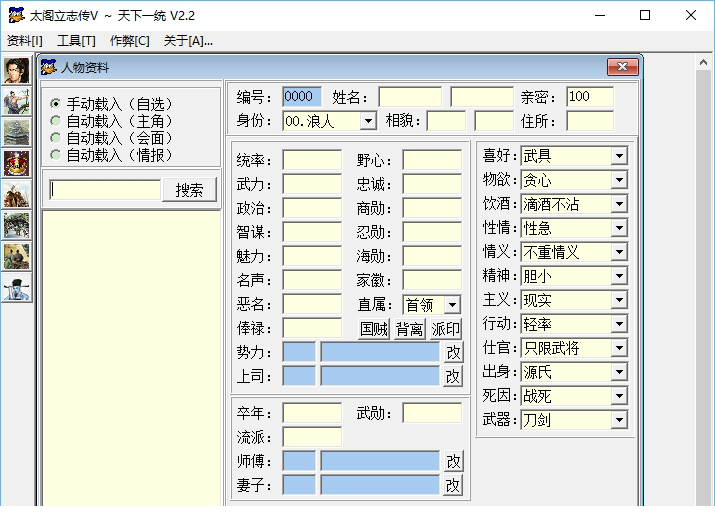Open the 直属 dropdown showing 首领
Screen dimensions: 715x526
click(452, 305)
